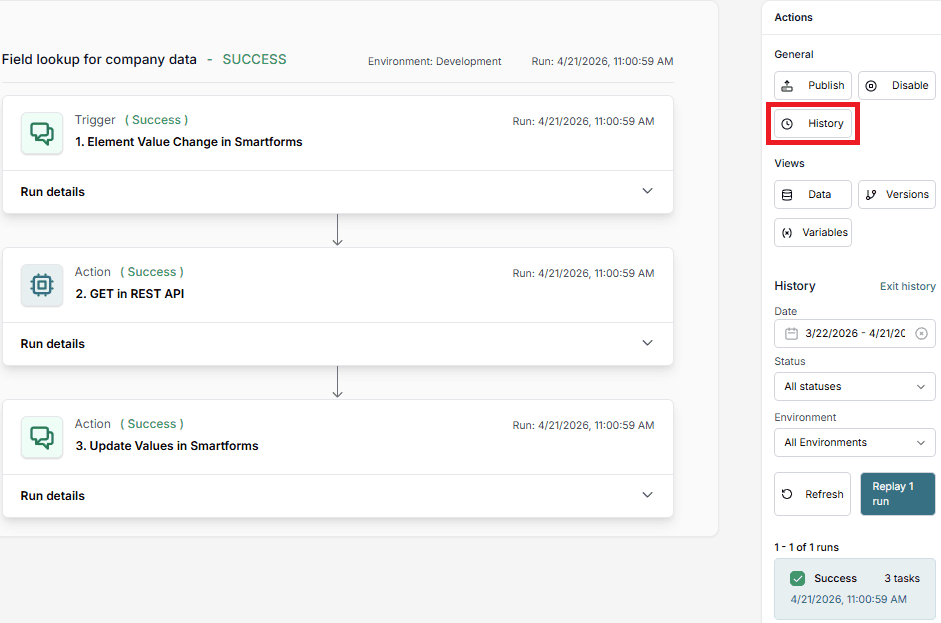Click the Refresh button
Viewport: 941px width, 623px height.
tap(813, 494)
